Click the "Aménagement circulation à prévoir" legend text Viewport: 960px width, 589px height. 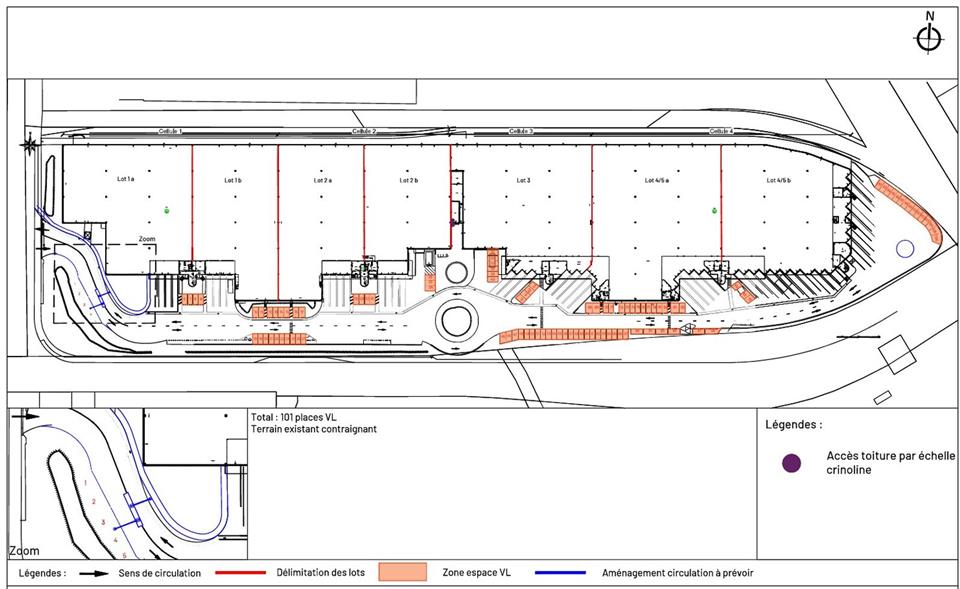point(677,574)
